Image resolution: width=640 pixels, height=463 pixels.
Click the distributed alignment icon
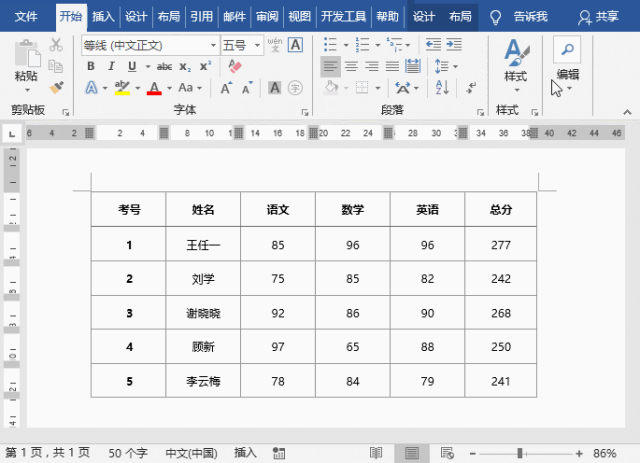point(413,66)
